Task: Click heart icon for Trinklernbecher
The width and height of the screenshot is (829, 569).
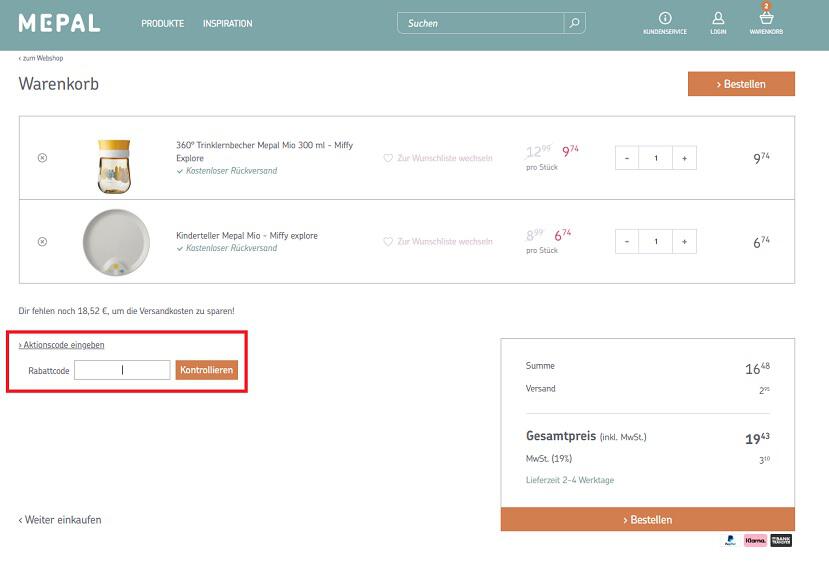Action: (388, 158)
